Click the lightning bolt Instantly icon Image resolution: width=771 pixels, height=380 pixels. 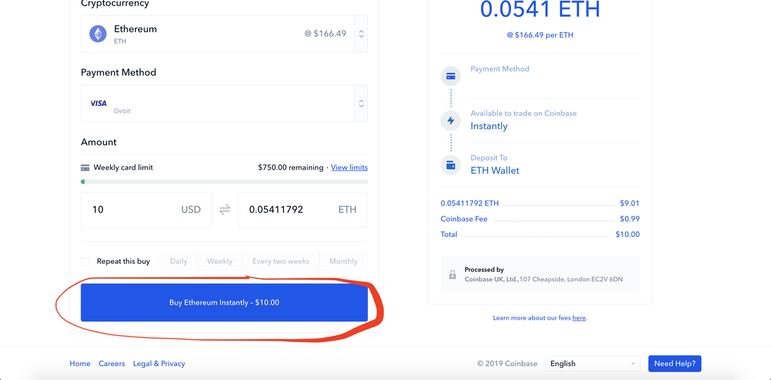[x=450, y=120]
